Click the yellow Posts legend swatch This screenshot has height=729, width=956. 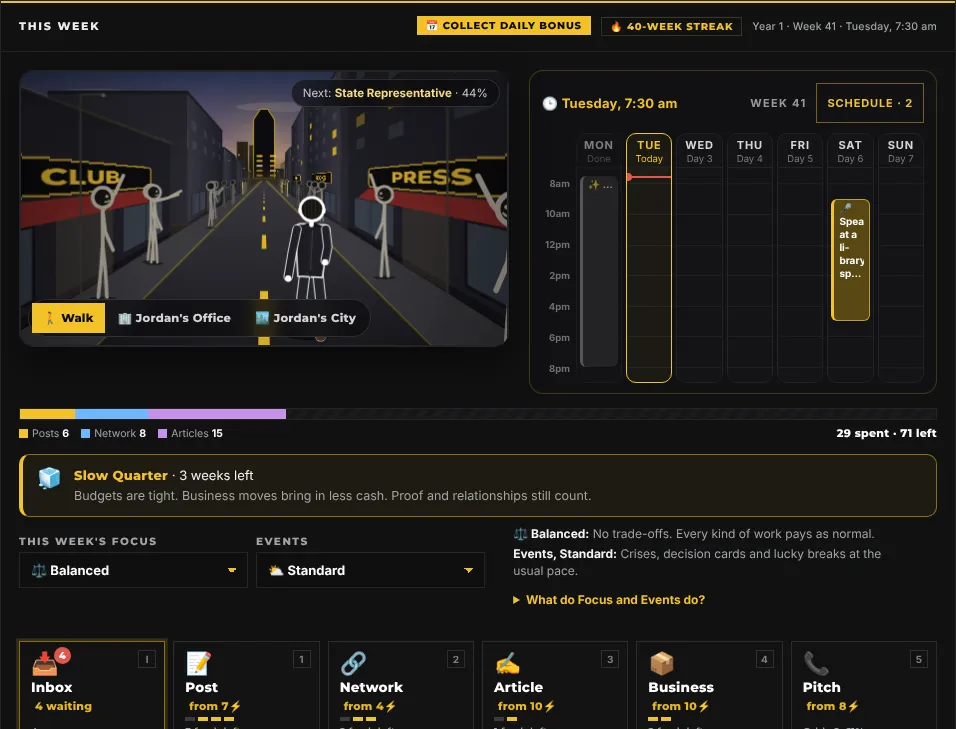click(x=24, y=433)
